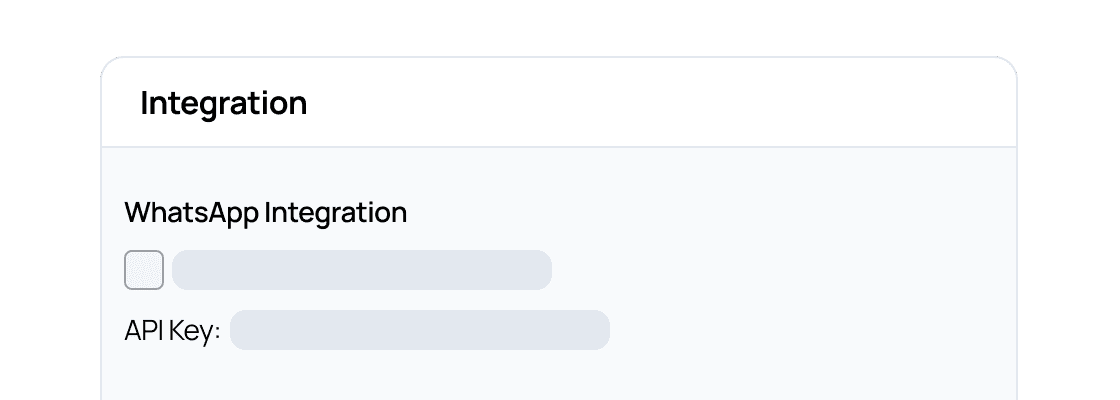Image resolution: width=1120 pixels, height=400 pixels.
Task: Click inside the gray API Key entry bar
Action: click(x=419, y=331)
